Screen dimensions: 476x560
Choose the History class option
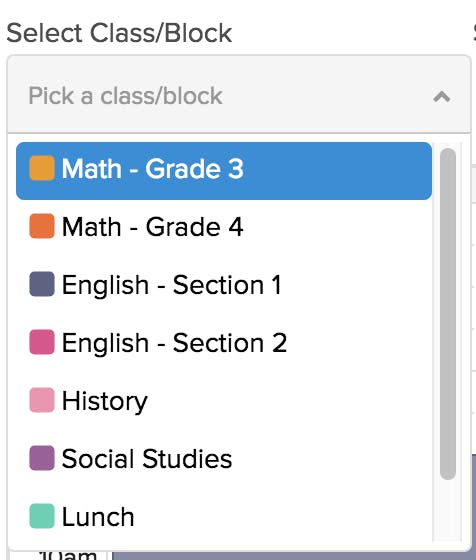pyautogui.click(x=224, y=400)
